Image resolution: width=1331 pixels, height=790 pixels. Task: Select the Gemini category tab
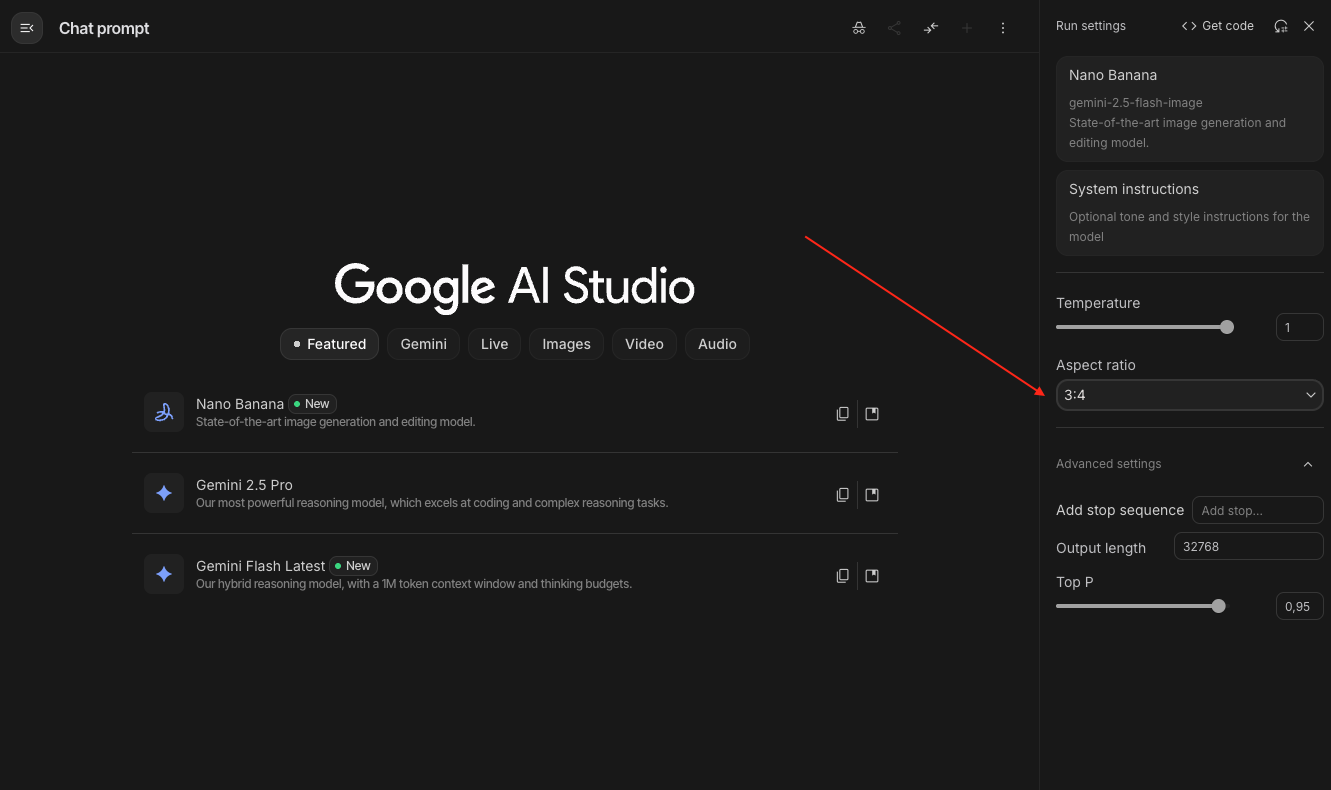click(423, 344)
